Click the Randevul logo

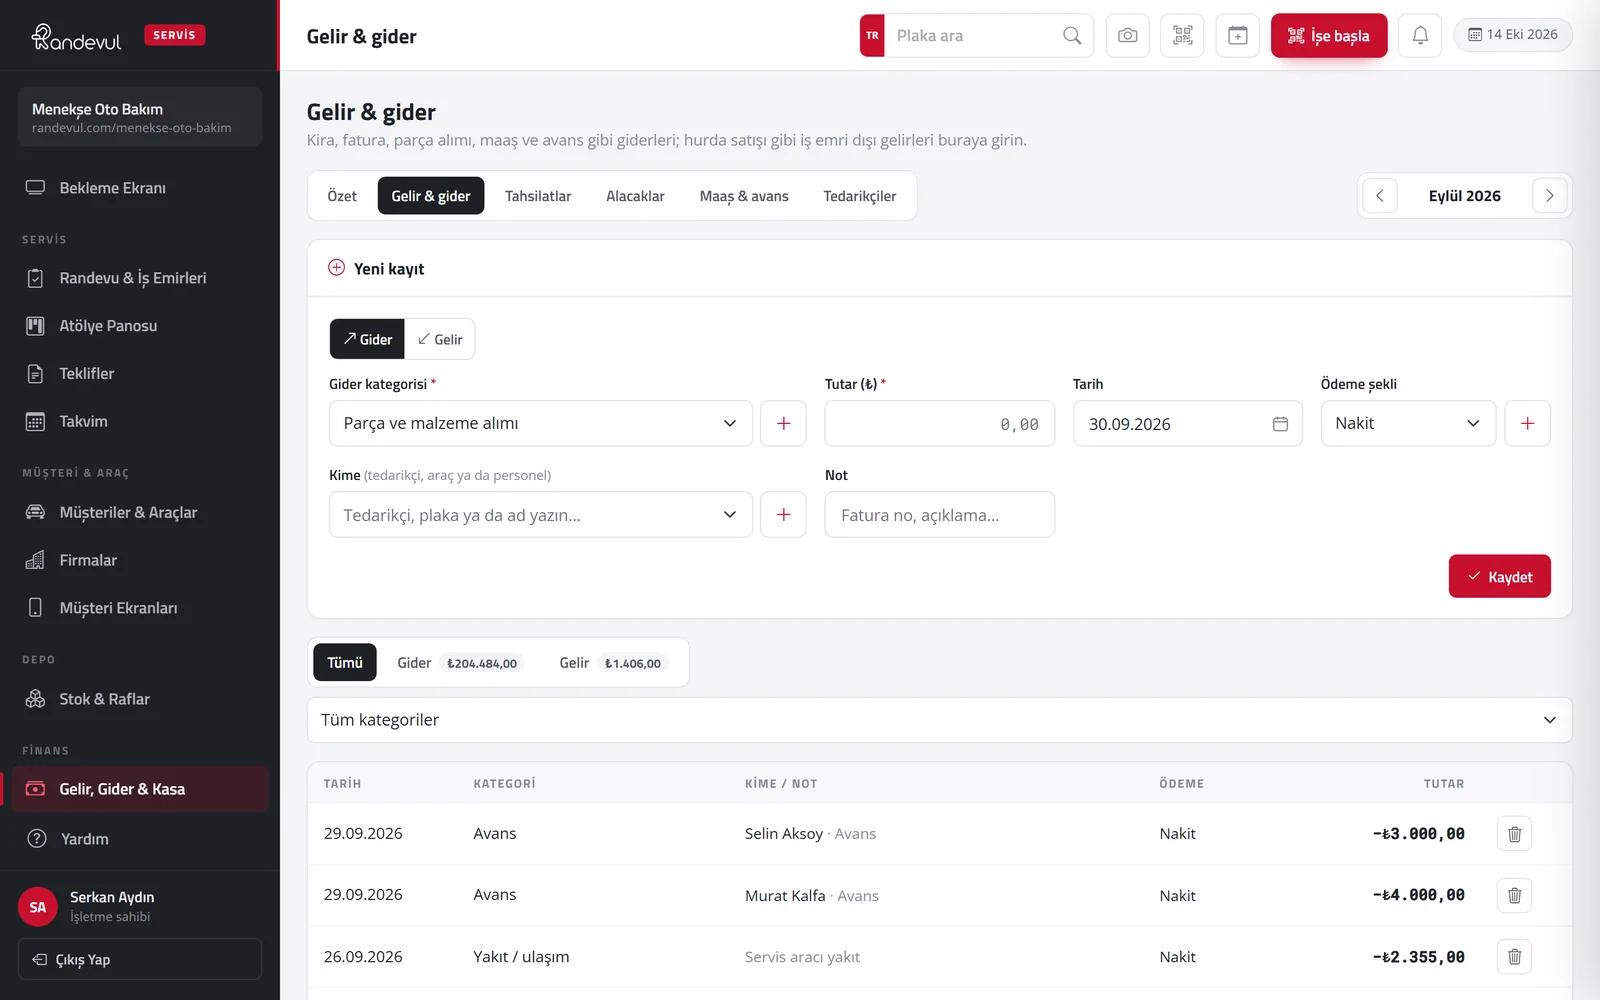(x=76, y=37)
